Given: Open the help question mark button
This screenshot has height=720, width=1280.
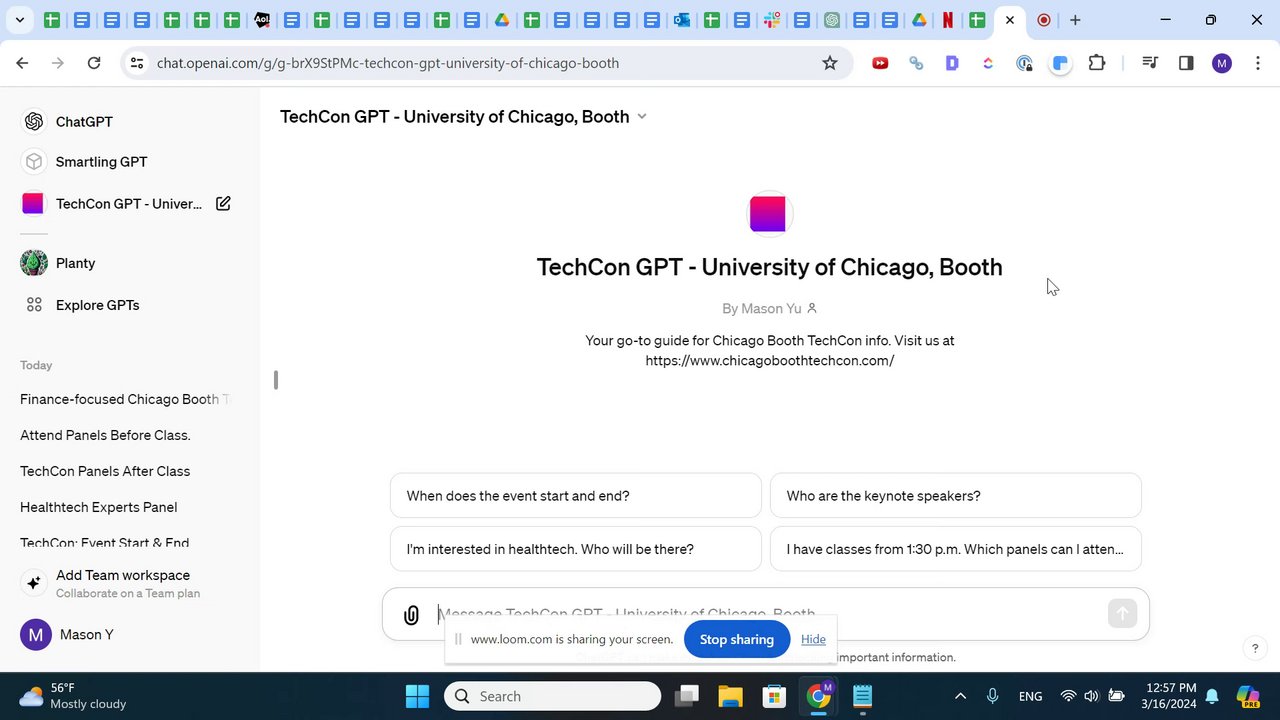Looking at the screenshot, I should (1255, 649).
